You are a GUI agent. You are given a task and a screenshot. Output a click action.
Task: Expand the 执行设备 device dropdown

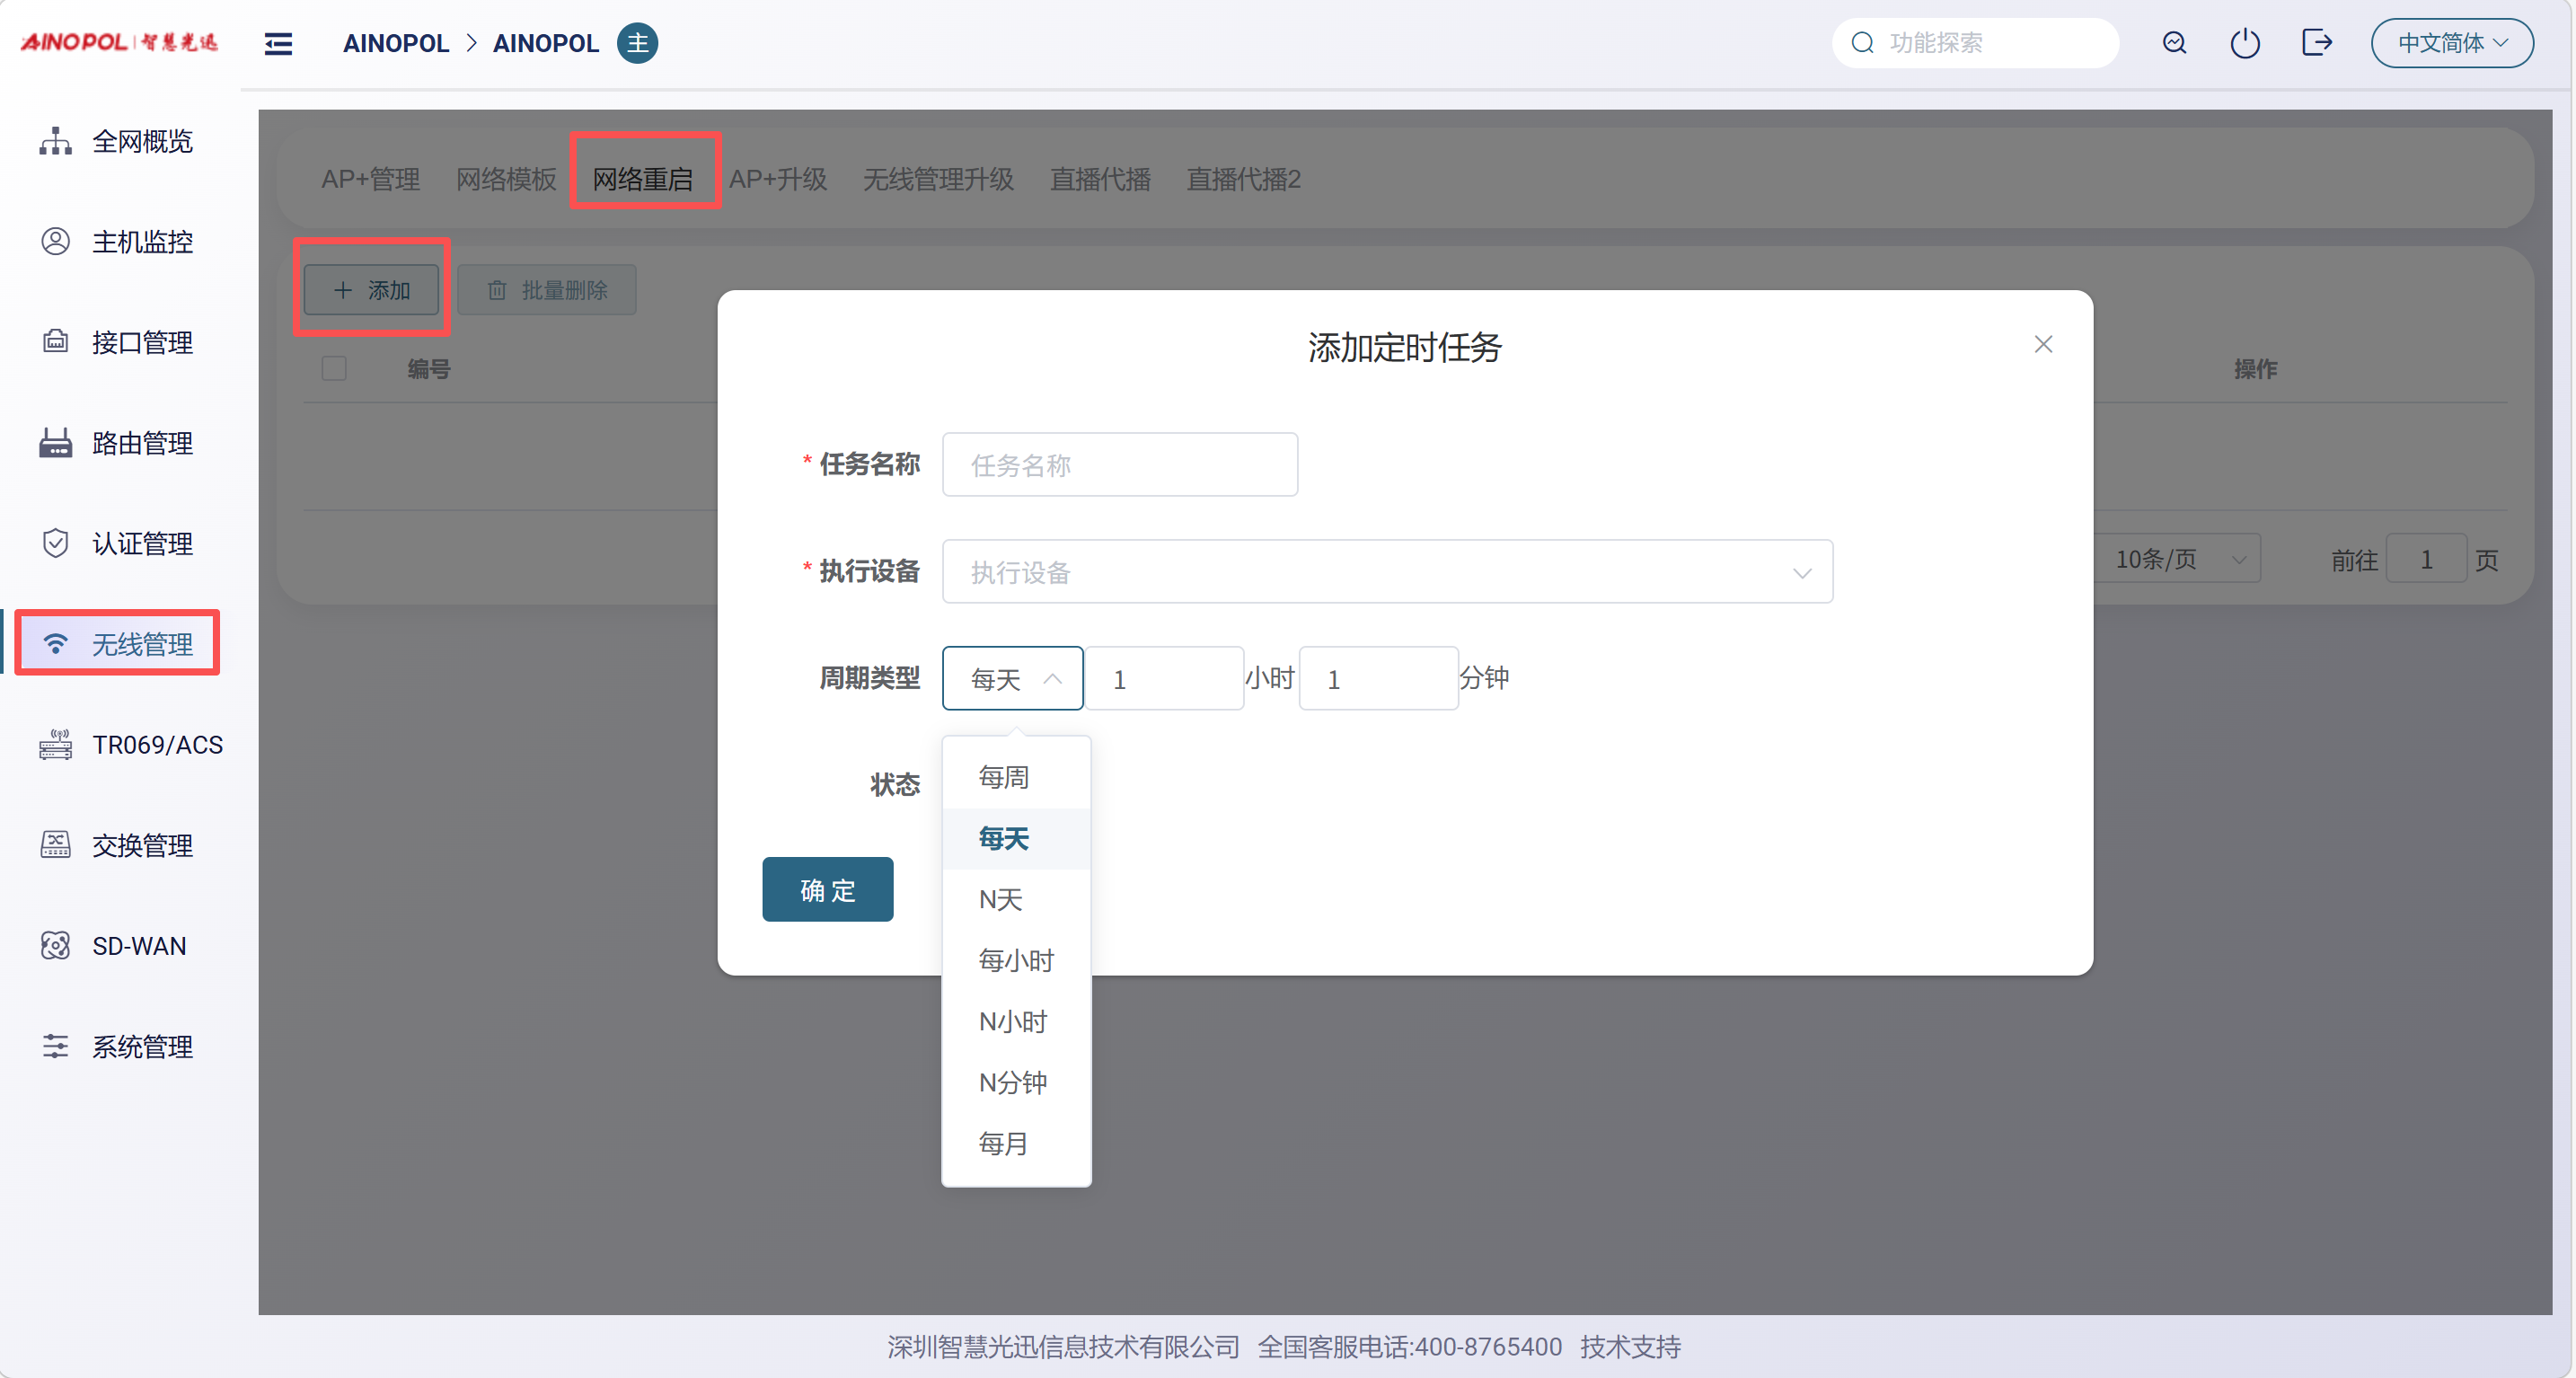point(1386,572)
